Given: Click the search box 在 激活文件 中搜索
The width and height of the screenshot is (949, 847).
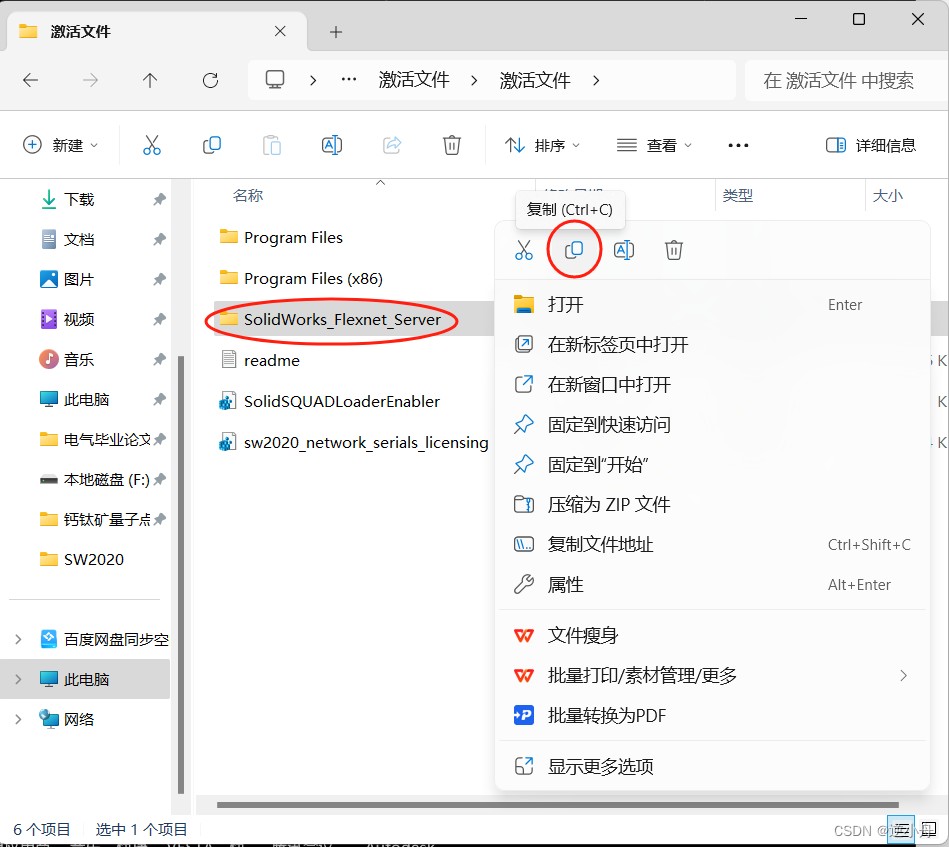Looking at the screenshot, I should (x=844, y=80).
